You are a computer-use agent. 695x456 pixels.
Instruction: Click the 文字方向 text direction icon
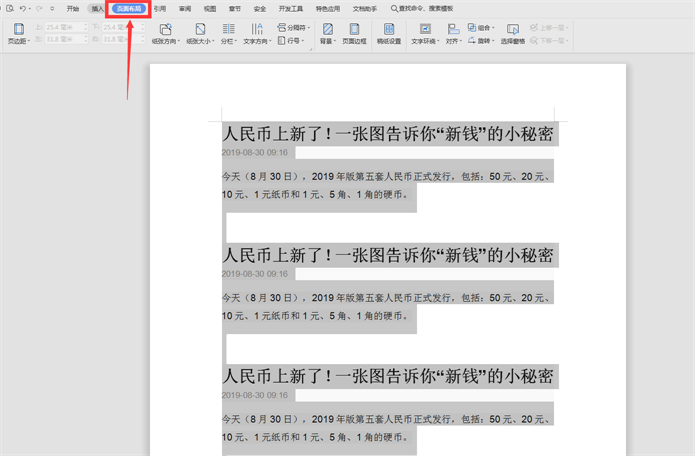point(255,30)
